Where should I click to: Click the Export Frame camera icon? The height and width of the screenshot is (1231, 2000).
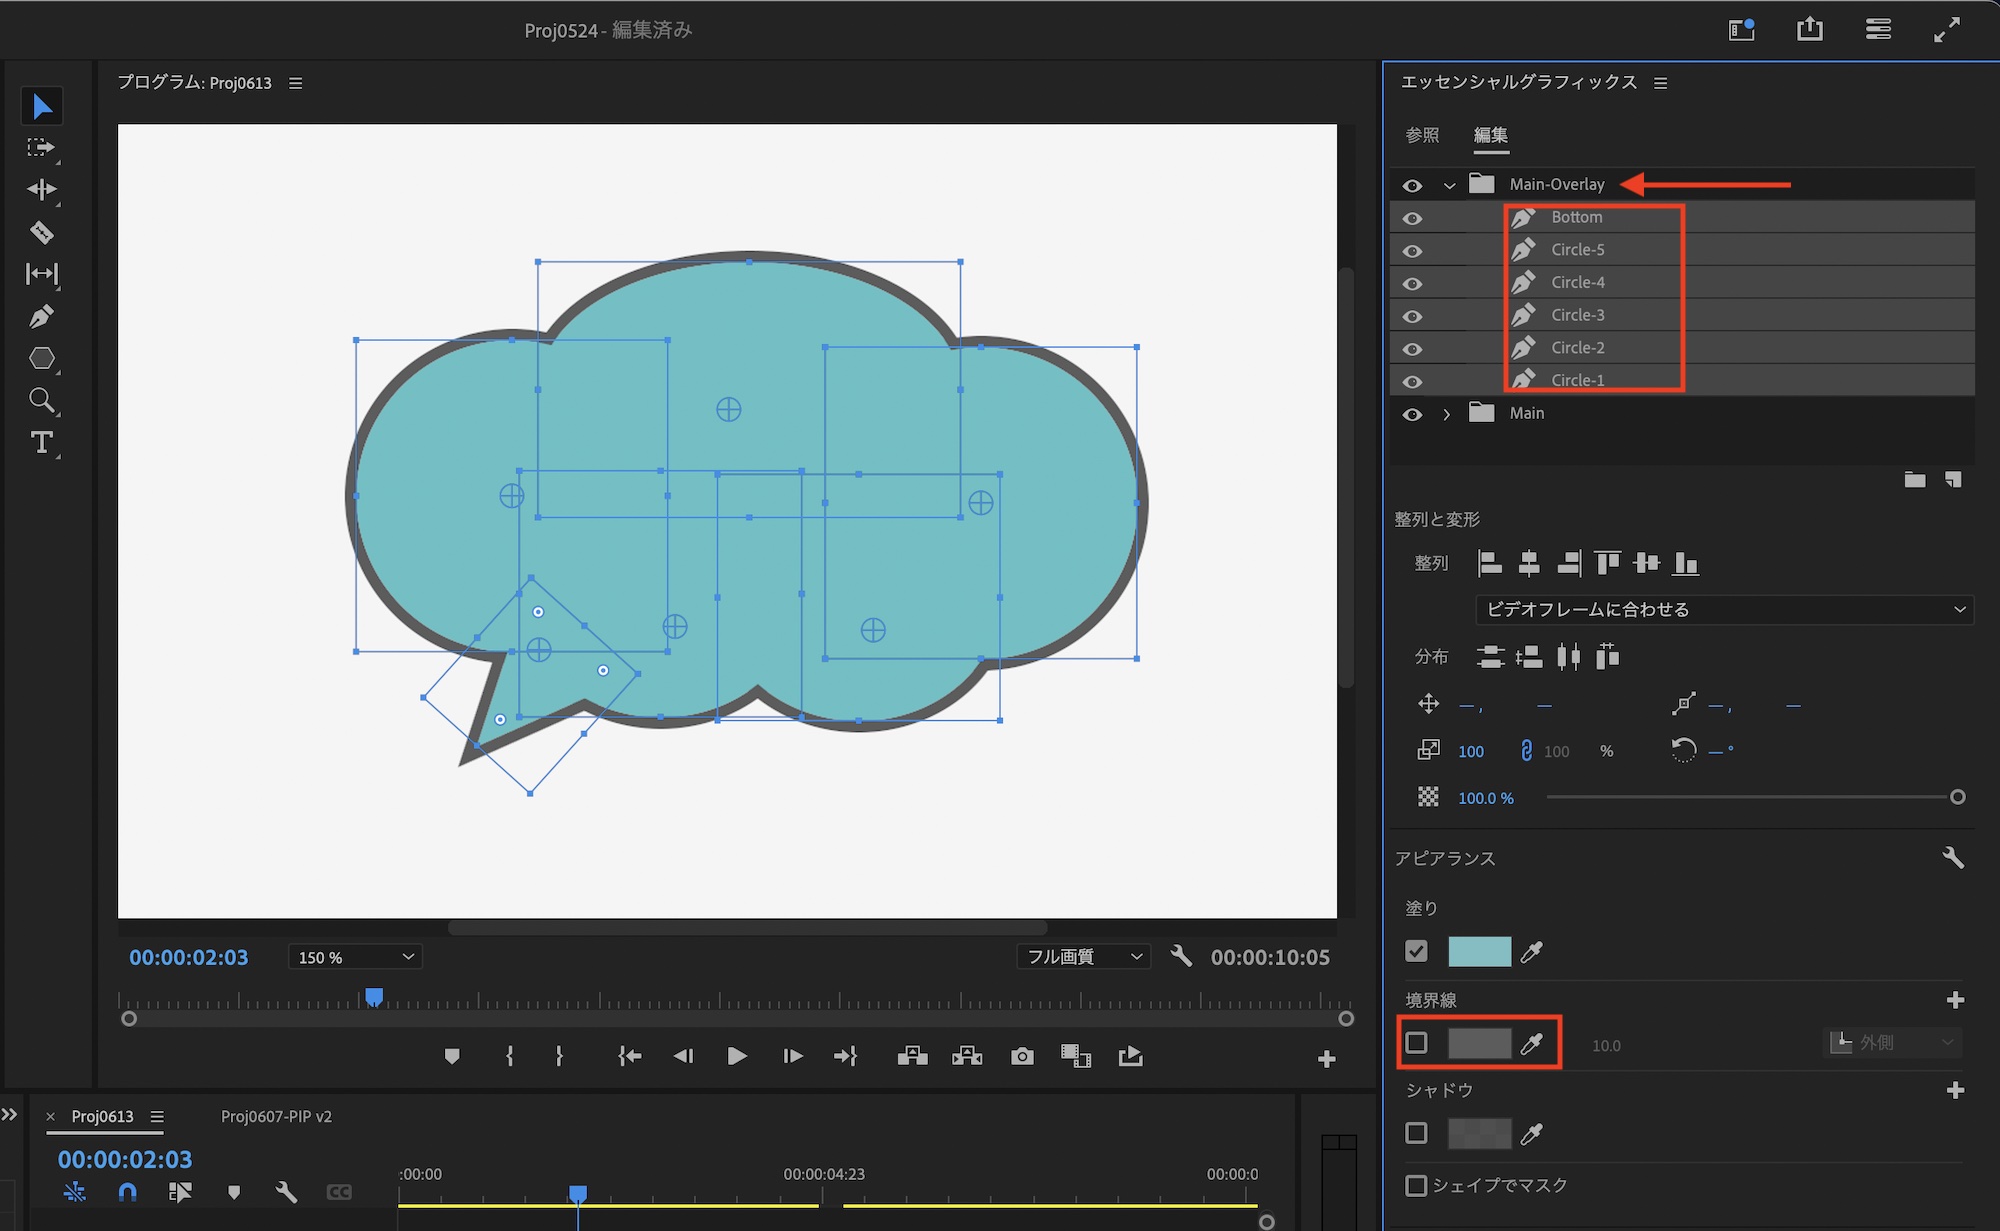point(1021,1057)
